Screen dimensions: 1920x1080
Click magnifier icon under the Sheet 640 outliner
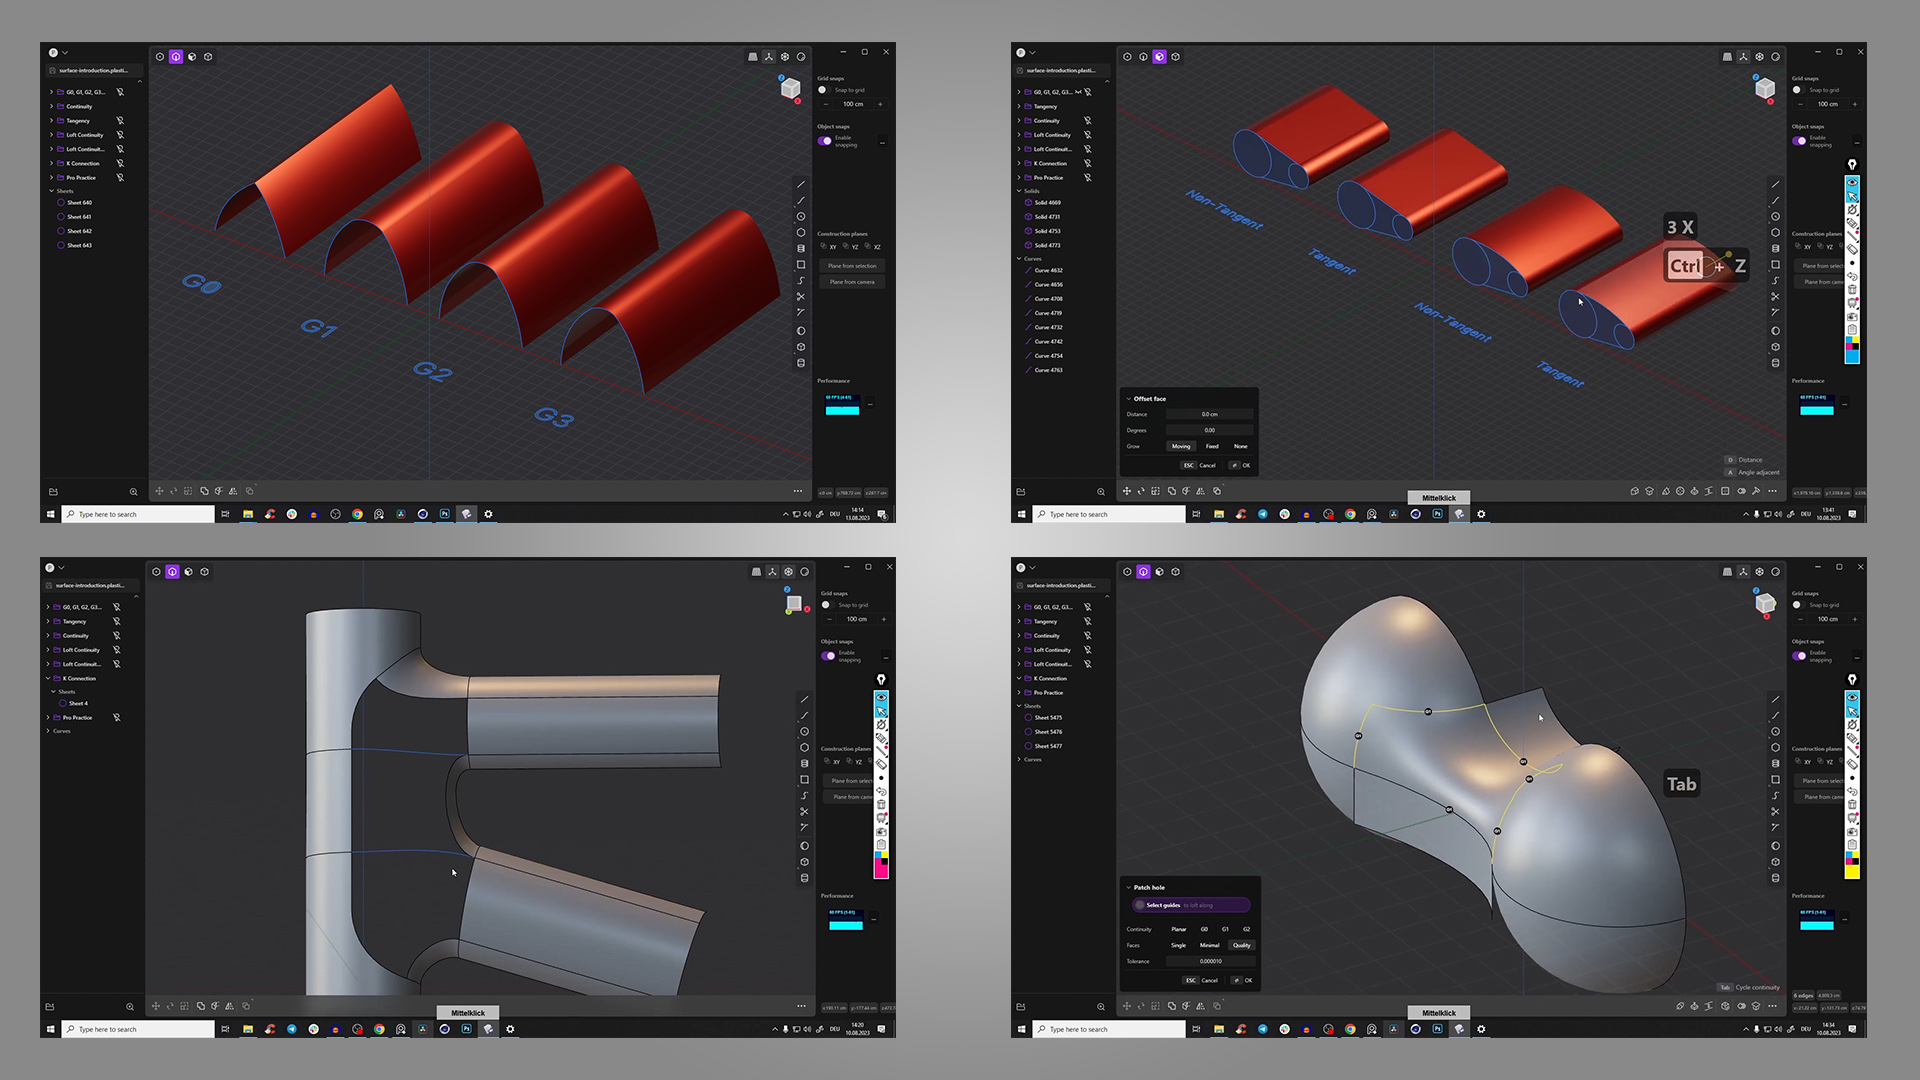pos(133,492)
